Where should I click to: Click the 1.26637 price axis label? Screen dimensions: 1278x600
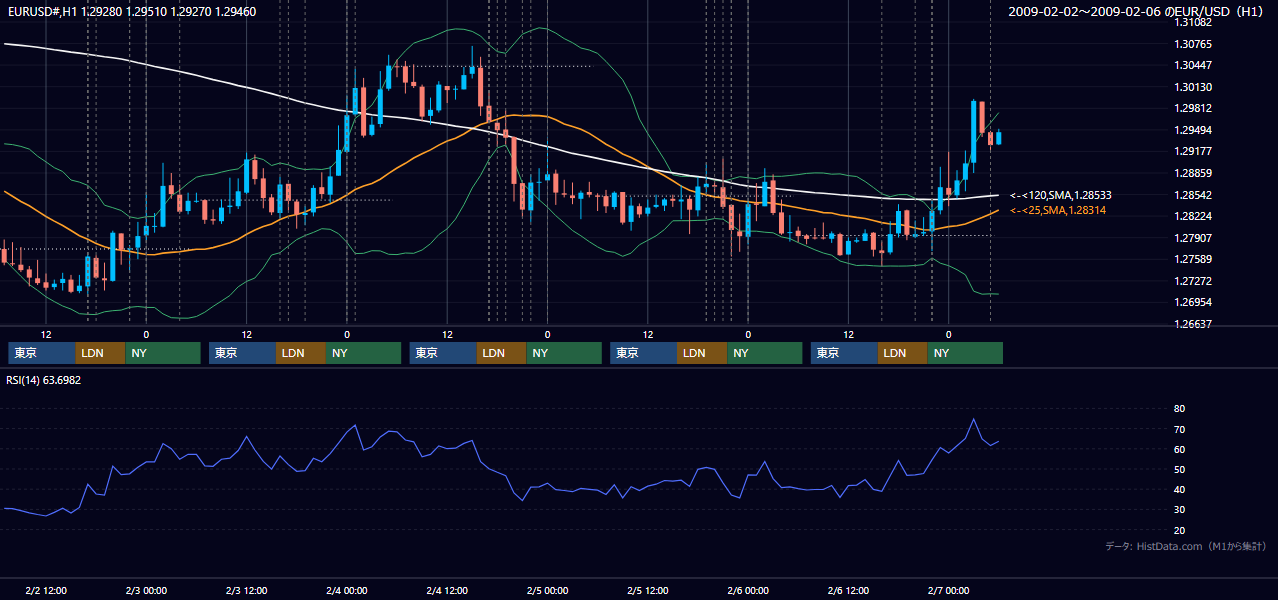pyautogui.click(x=1193, y=324)
